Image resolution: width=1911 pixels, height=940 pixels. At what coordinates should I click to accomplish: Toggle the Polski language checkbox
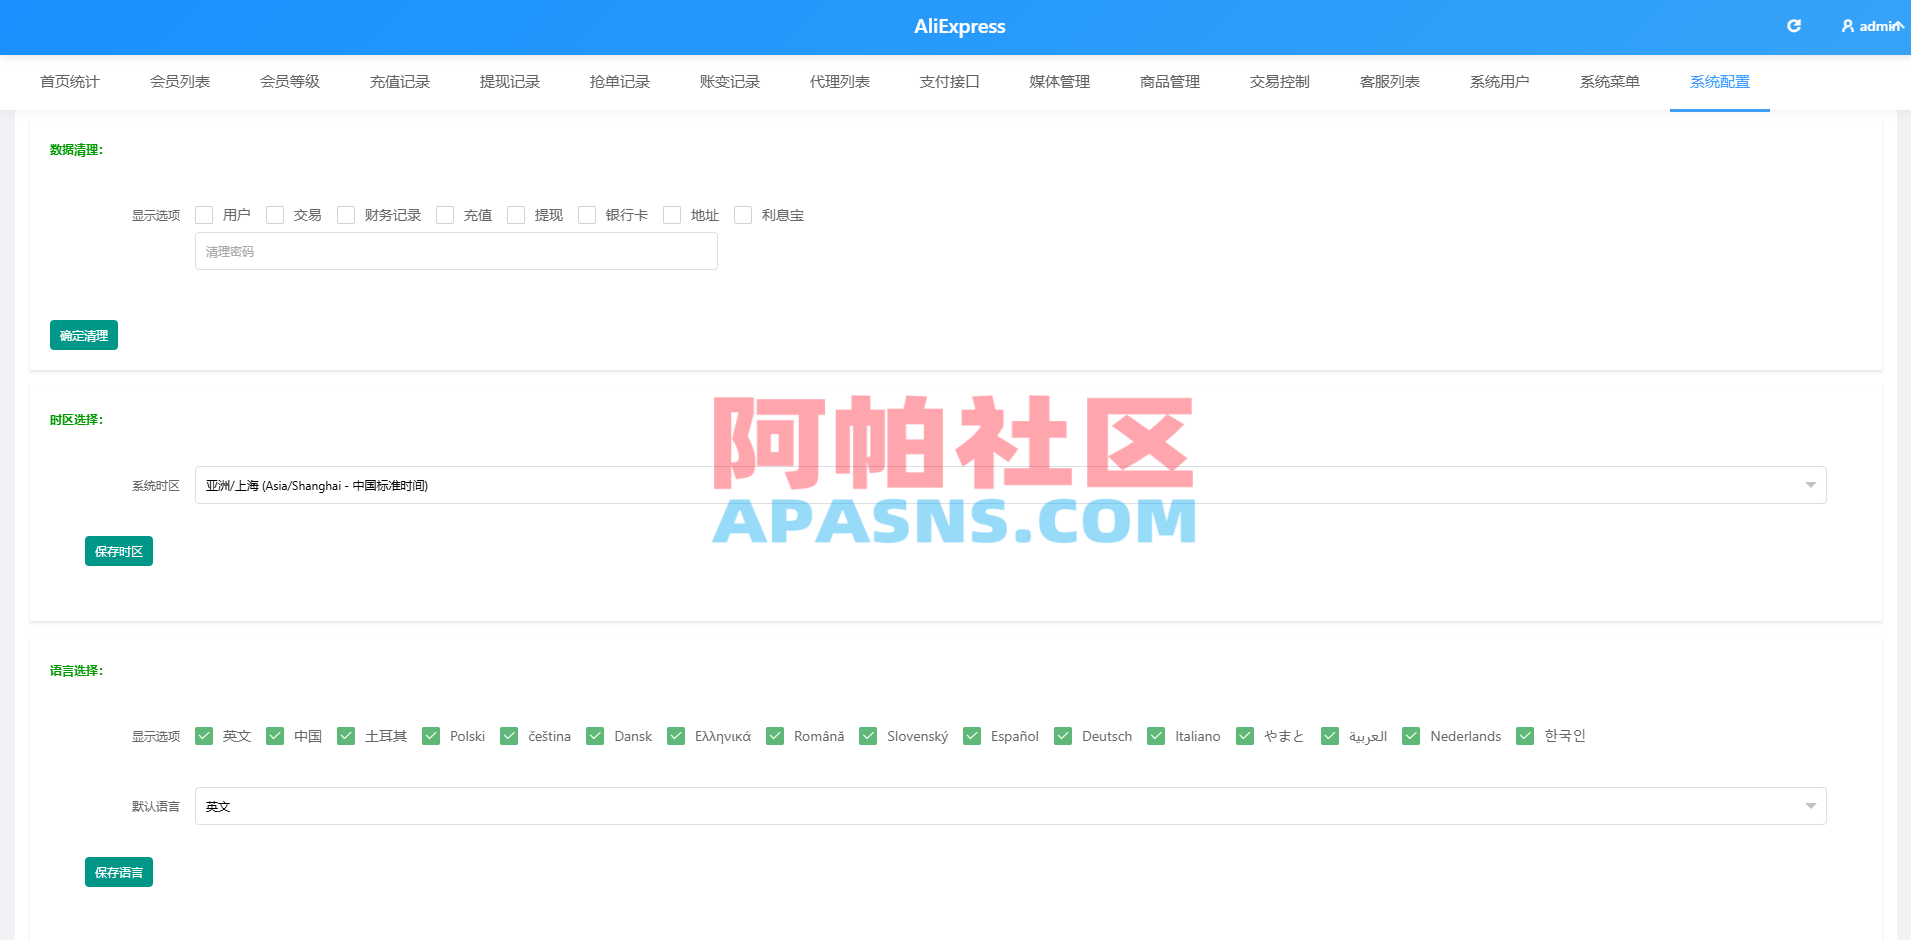coord(431,736)
